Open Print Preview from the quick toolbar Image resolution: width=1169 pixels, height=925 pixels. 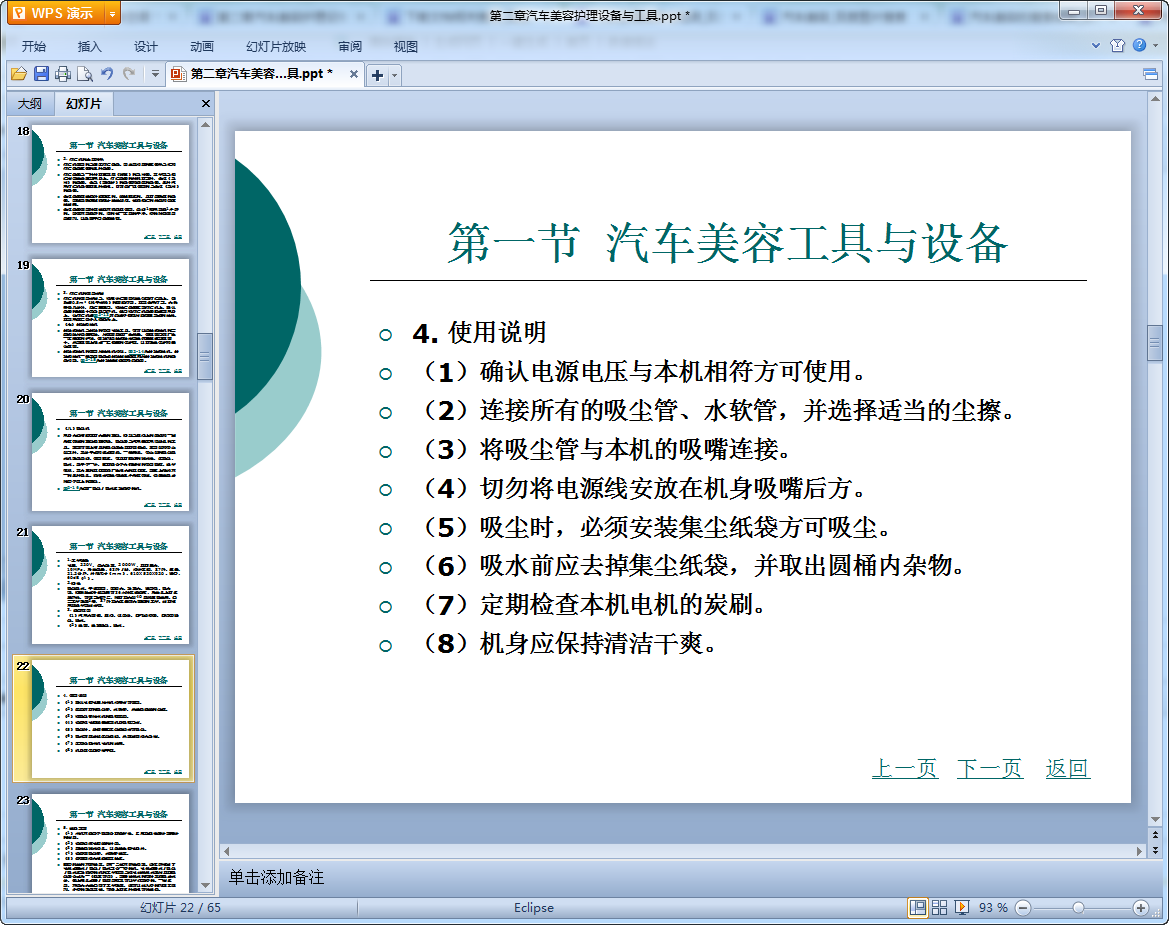pyautogui.click(x=85, y=74)
